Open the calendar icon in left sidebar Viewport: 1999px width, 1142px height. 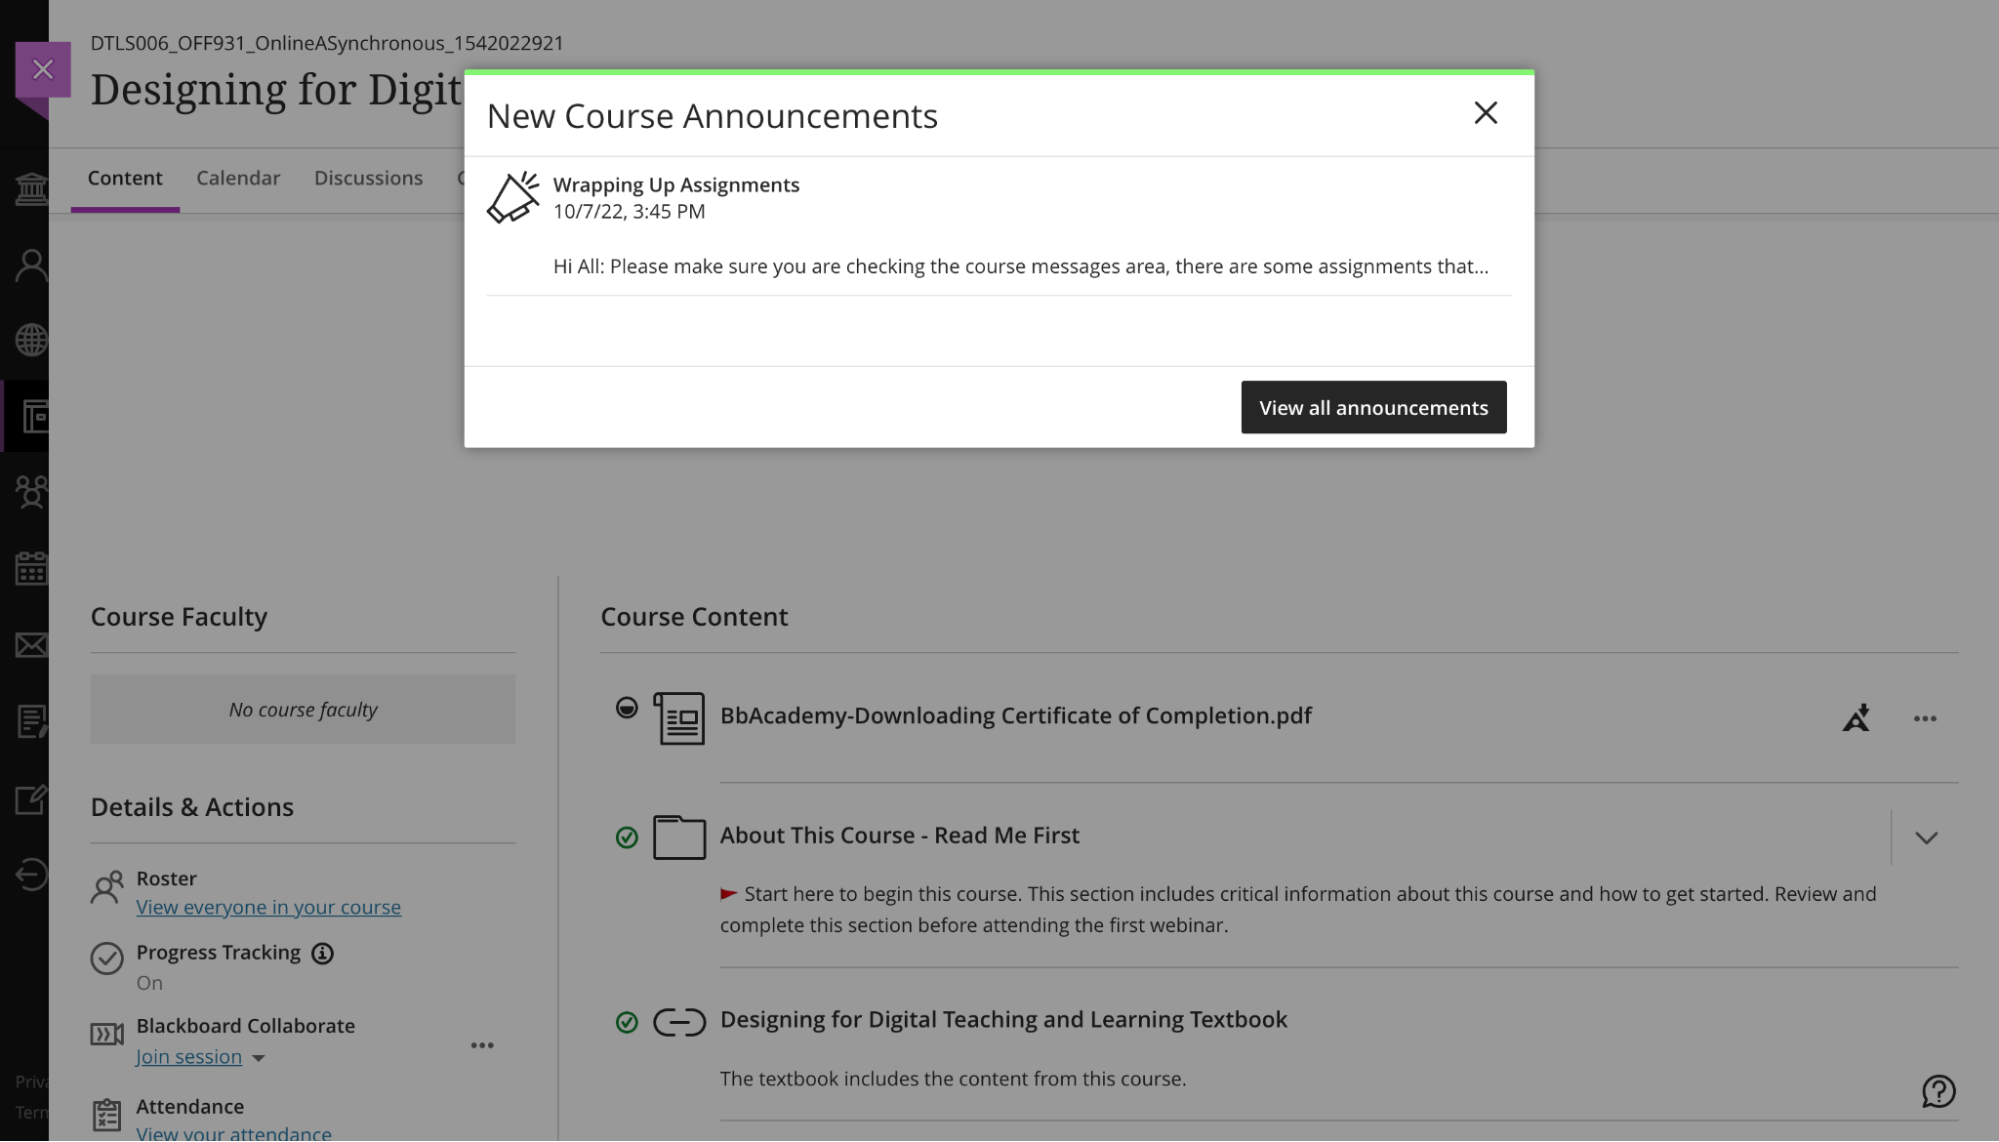31,568
